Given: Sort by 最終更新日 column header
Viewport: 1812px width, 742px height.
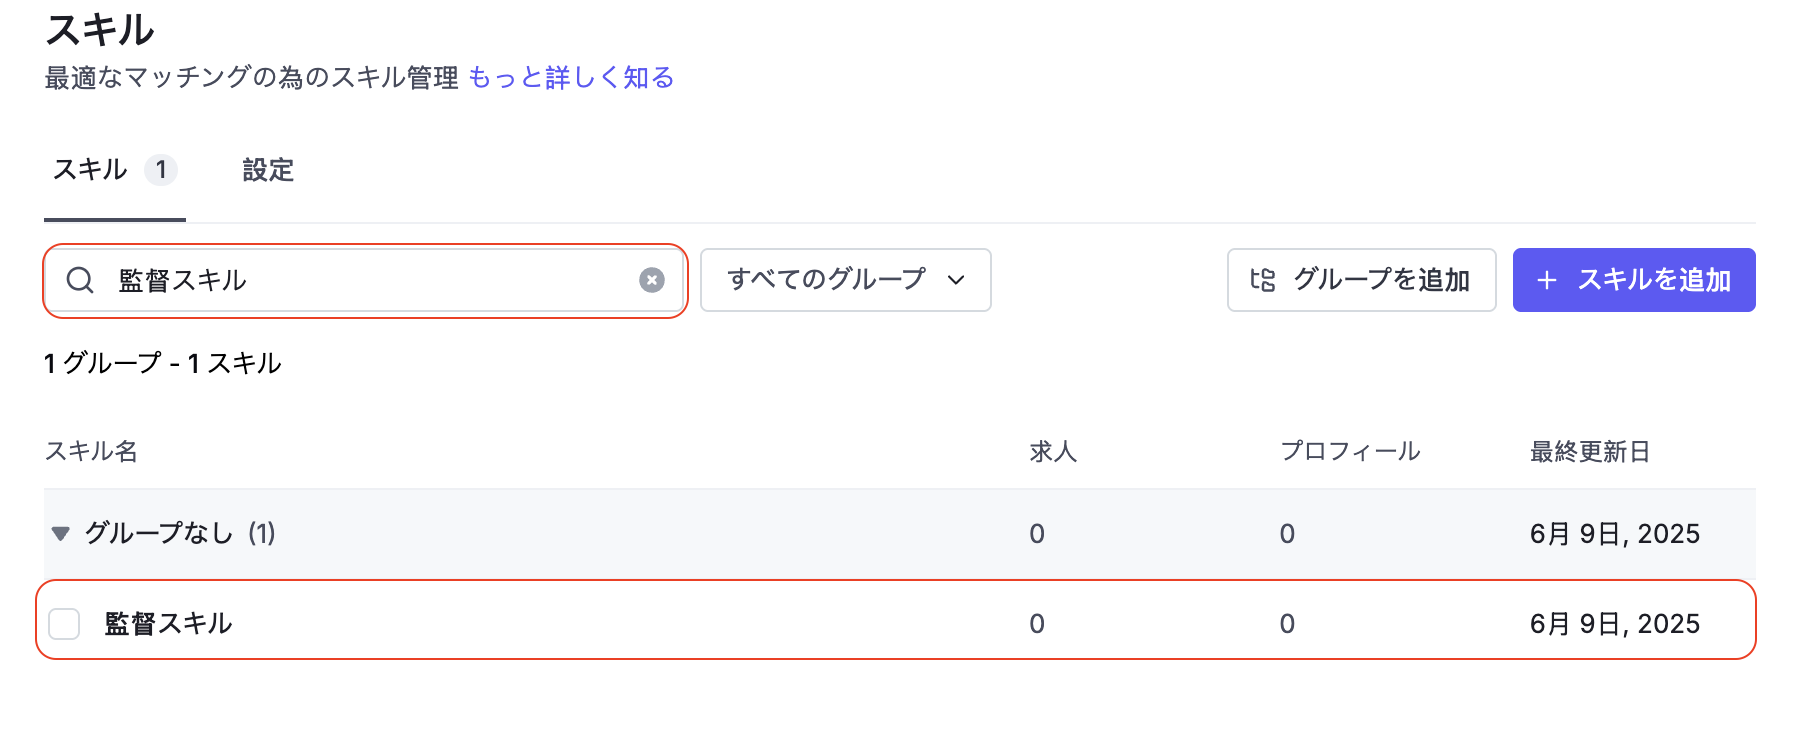Looking at the screenshot, I should tap(1590, 451).
